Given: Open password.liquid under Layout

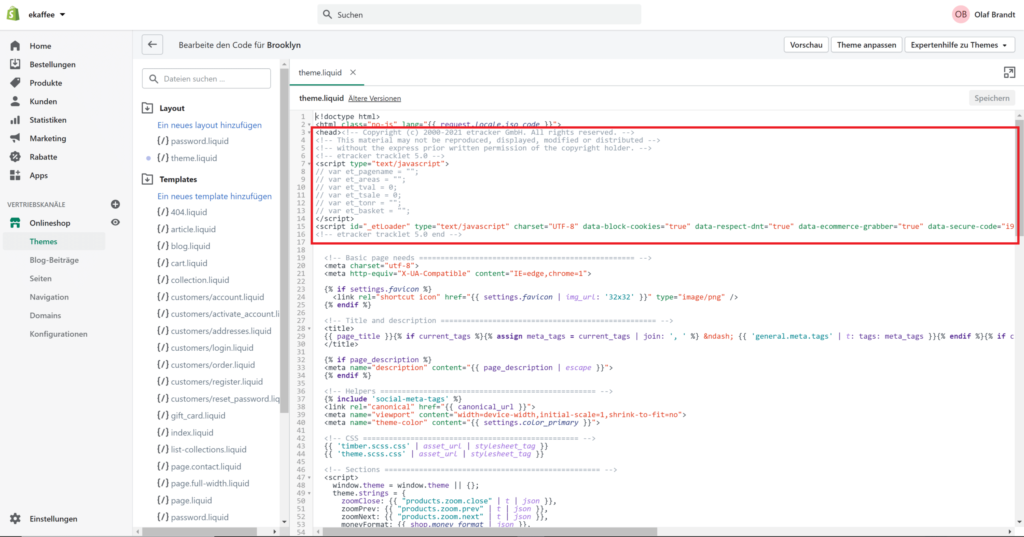Looking at the screenshot, I should click(199, 141).
